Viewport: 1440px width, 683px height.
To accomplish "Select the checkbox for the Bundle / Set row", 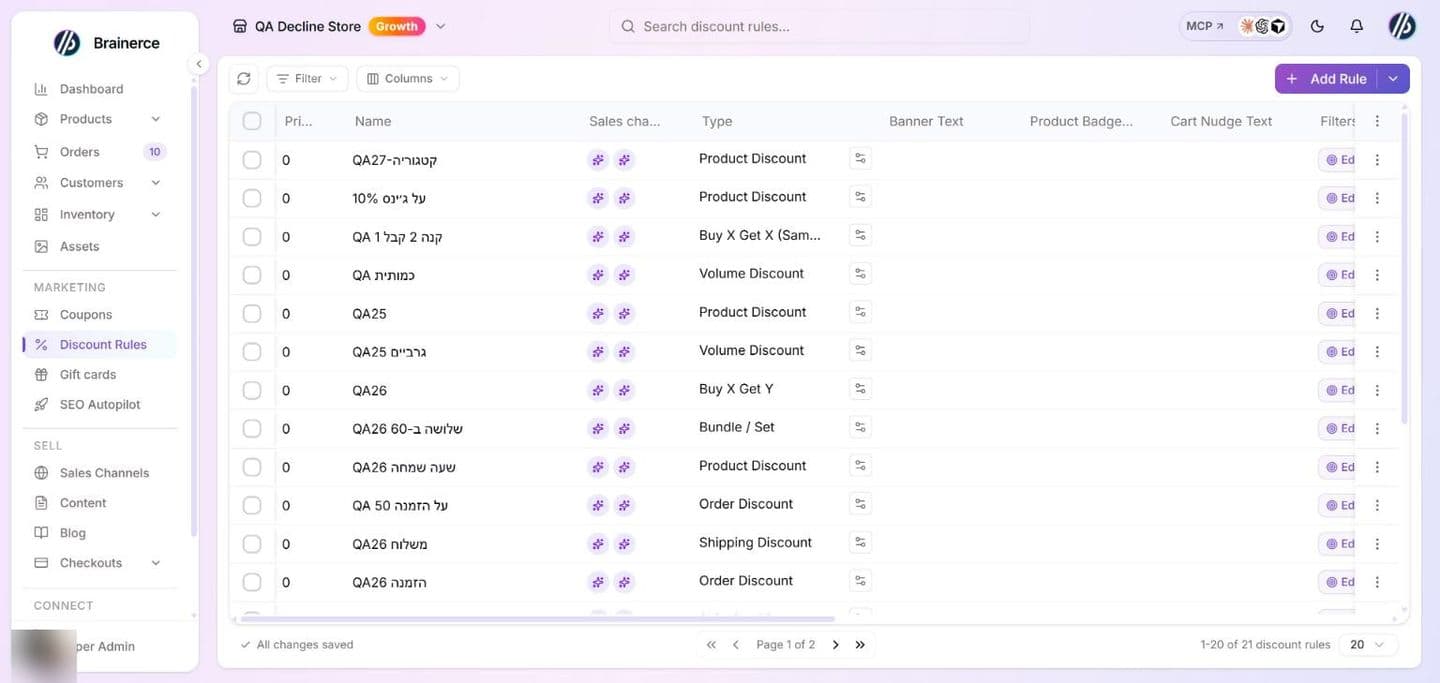I will (x=252, y=428).
